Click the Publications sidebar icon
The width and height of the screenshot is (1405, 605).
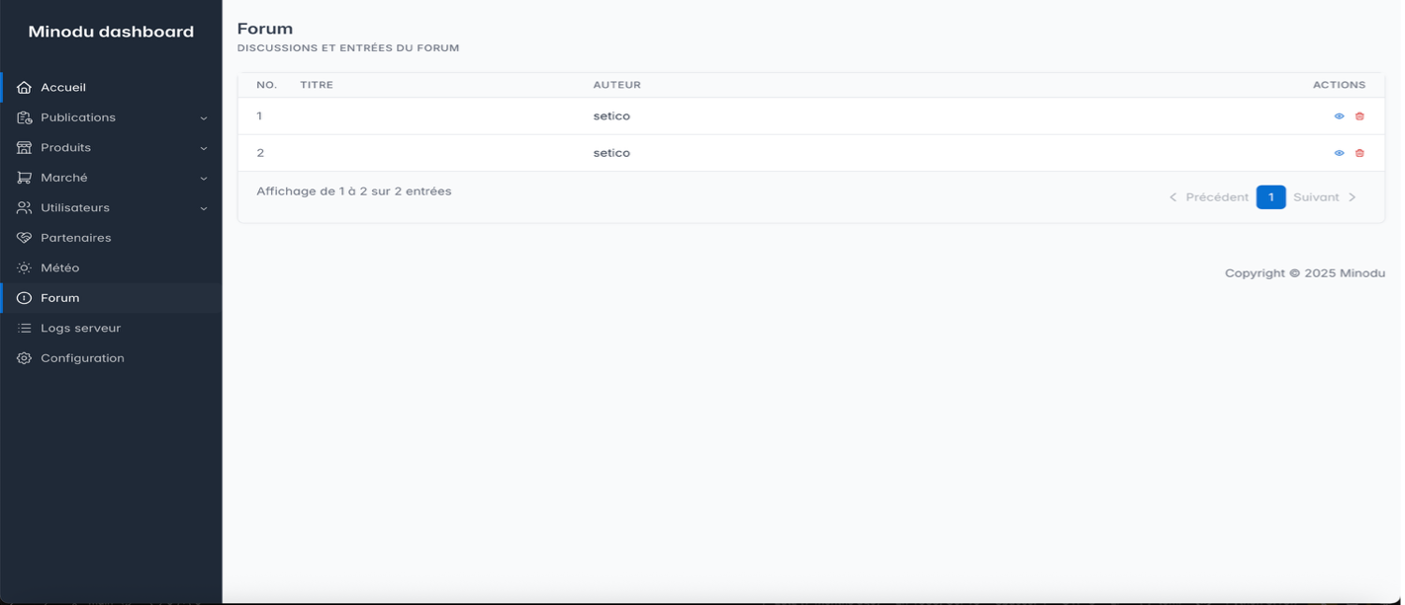(x=24, y=118)
